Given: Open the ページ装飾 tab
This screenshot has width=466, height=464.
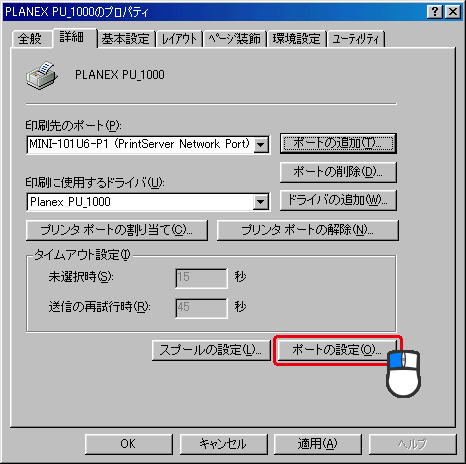Looking at the screenshot, I should coord(235,39).
